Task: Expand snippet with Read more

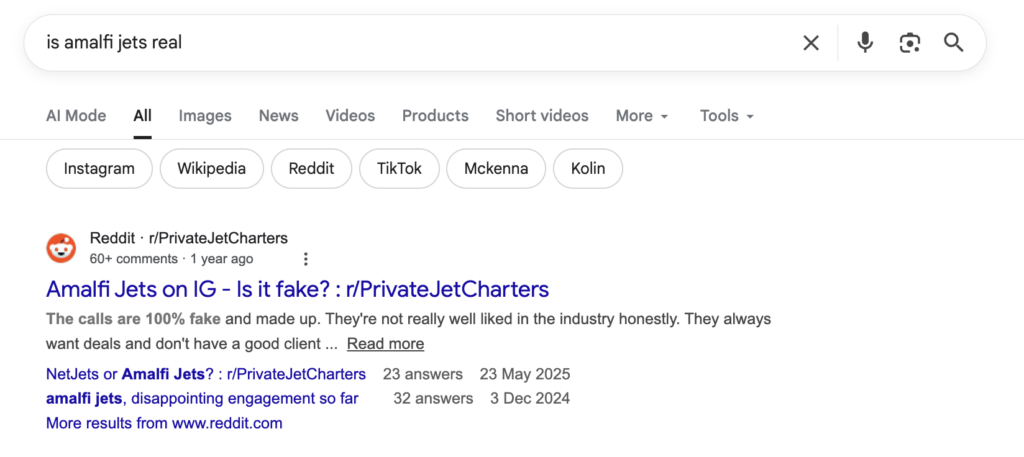Action: (x=385, y=344)
